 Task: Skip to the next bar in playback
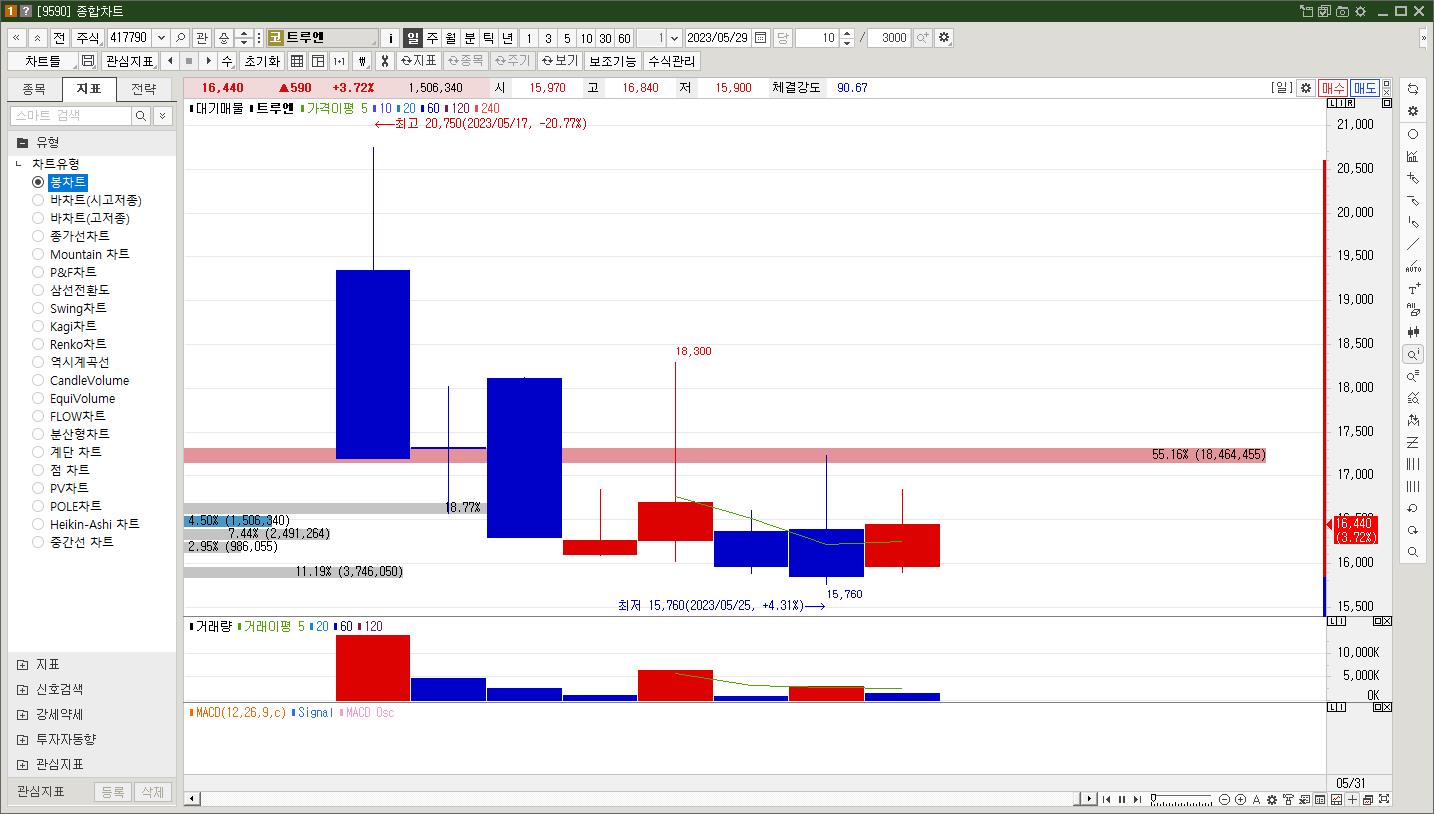coord(1137,799)
